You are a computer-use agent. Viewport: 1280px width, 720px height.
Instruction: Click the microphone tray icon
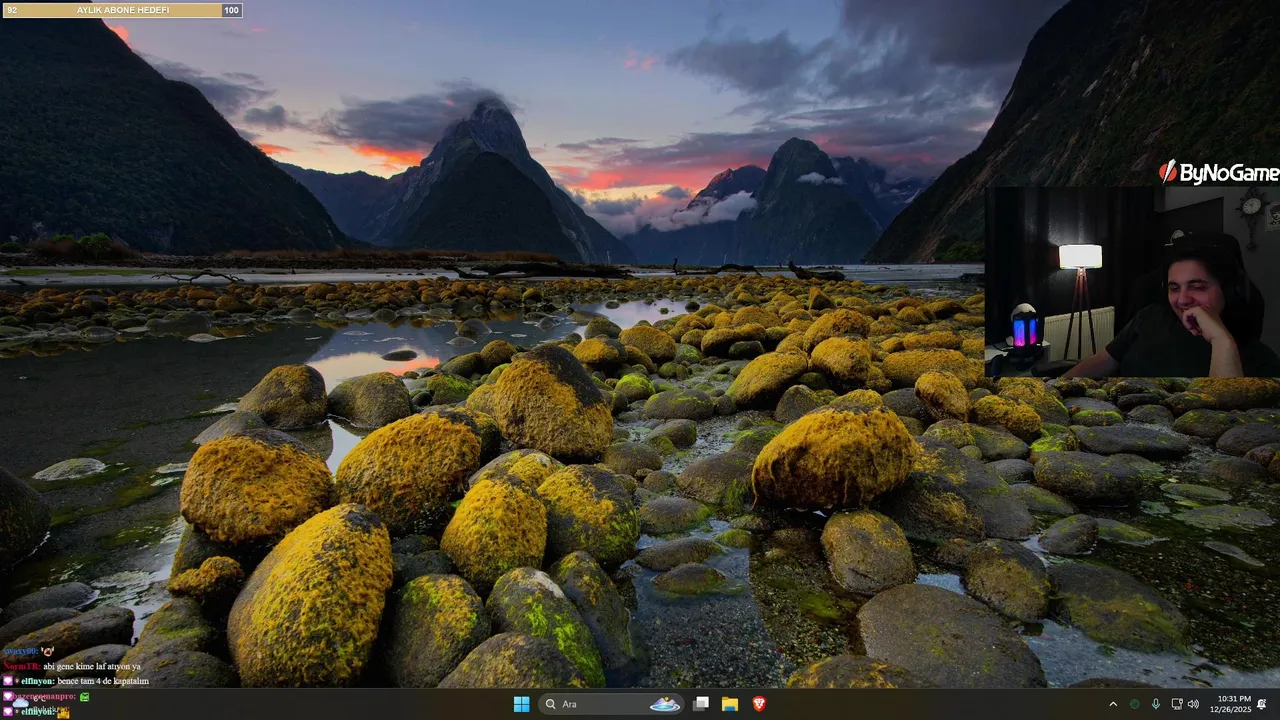(1156, 704)
